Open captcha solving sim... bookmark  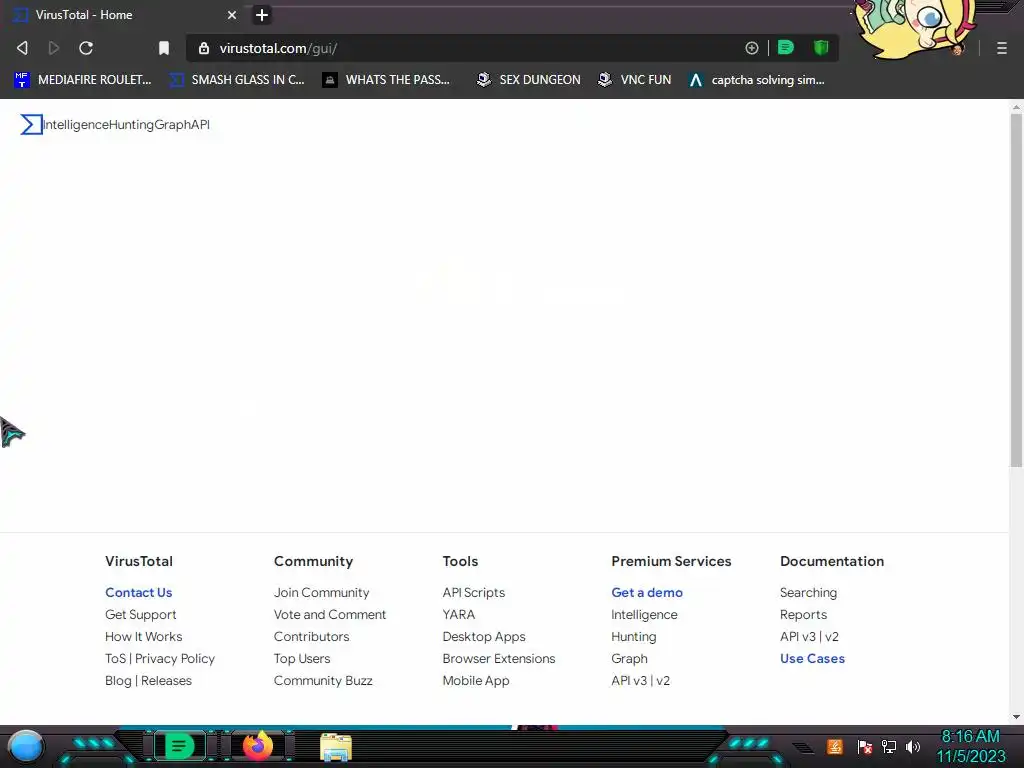[757, 80]
